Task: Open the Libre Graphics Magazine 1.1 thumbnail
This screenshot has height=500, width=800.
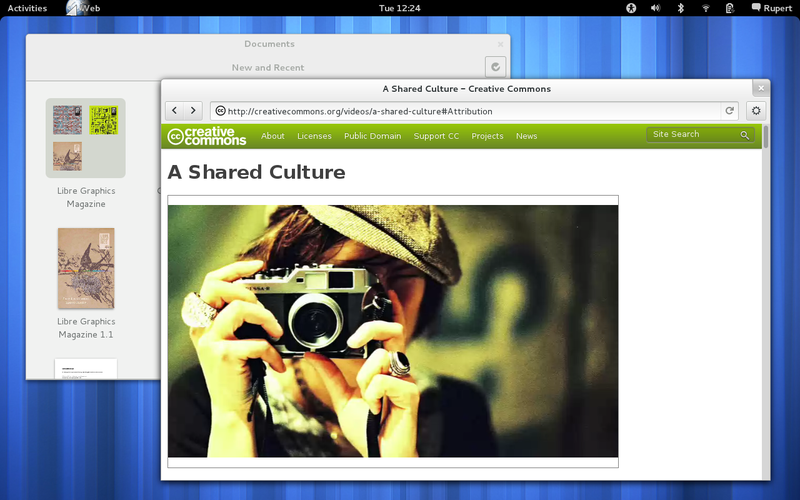Action: pos(86,268)
